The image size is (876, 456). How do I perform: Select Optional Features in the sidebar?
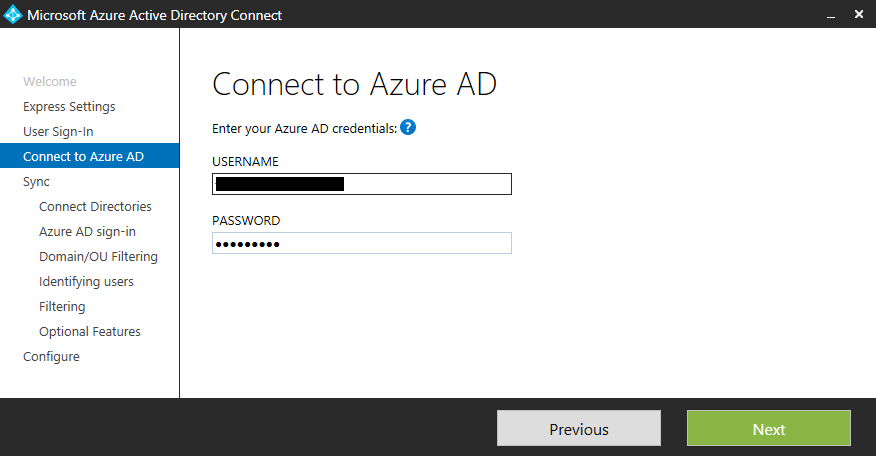click(90, 332)
